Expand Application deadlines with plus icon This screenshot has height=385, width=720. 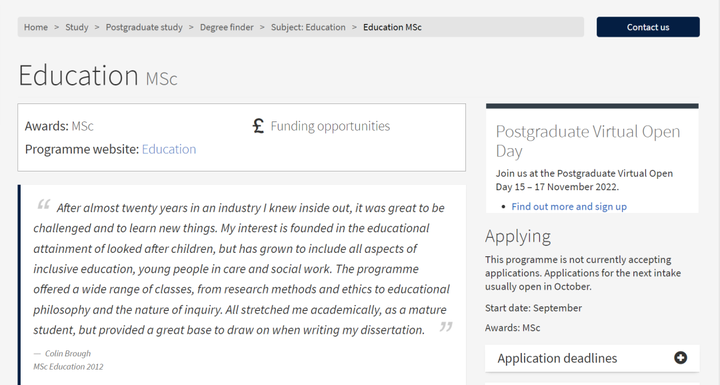(681, 358)
